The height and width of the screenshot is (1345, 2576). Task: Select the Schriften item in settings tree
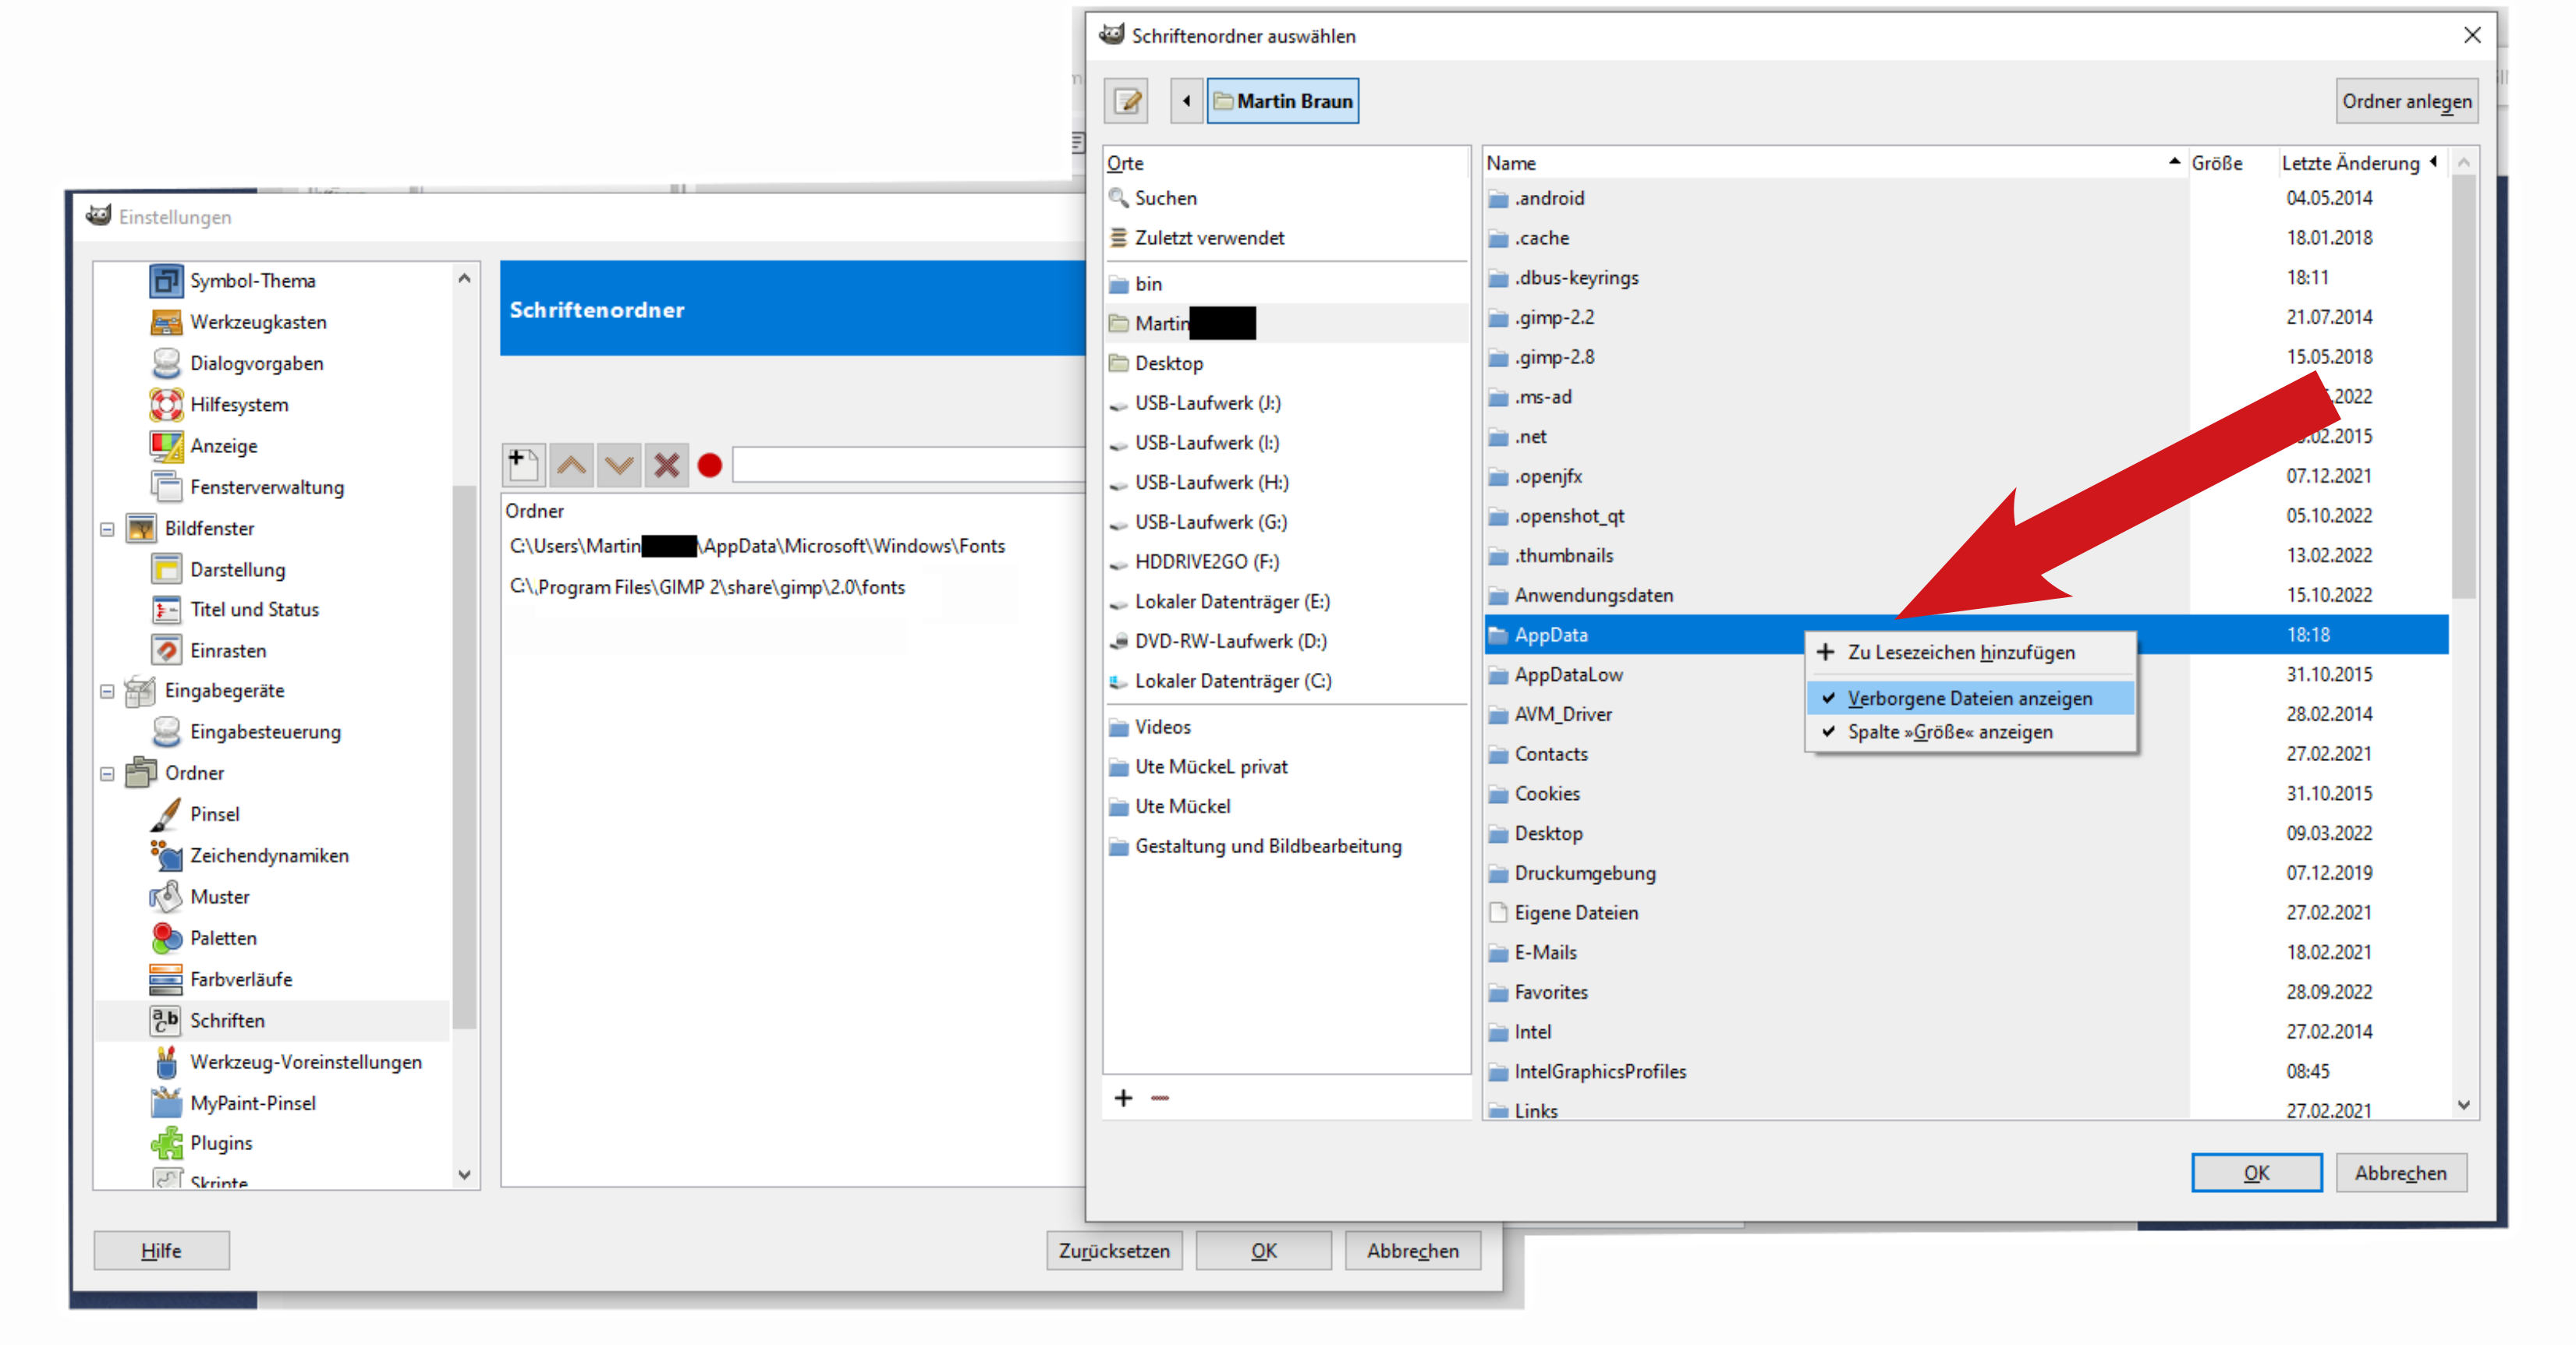coord(227,1020)
